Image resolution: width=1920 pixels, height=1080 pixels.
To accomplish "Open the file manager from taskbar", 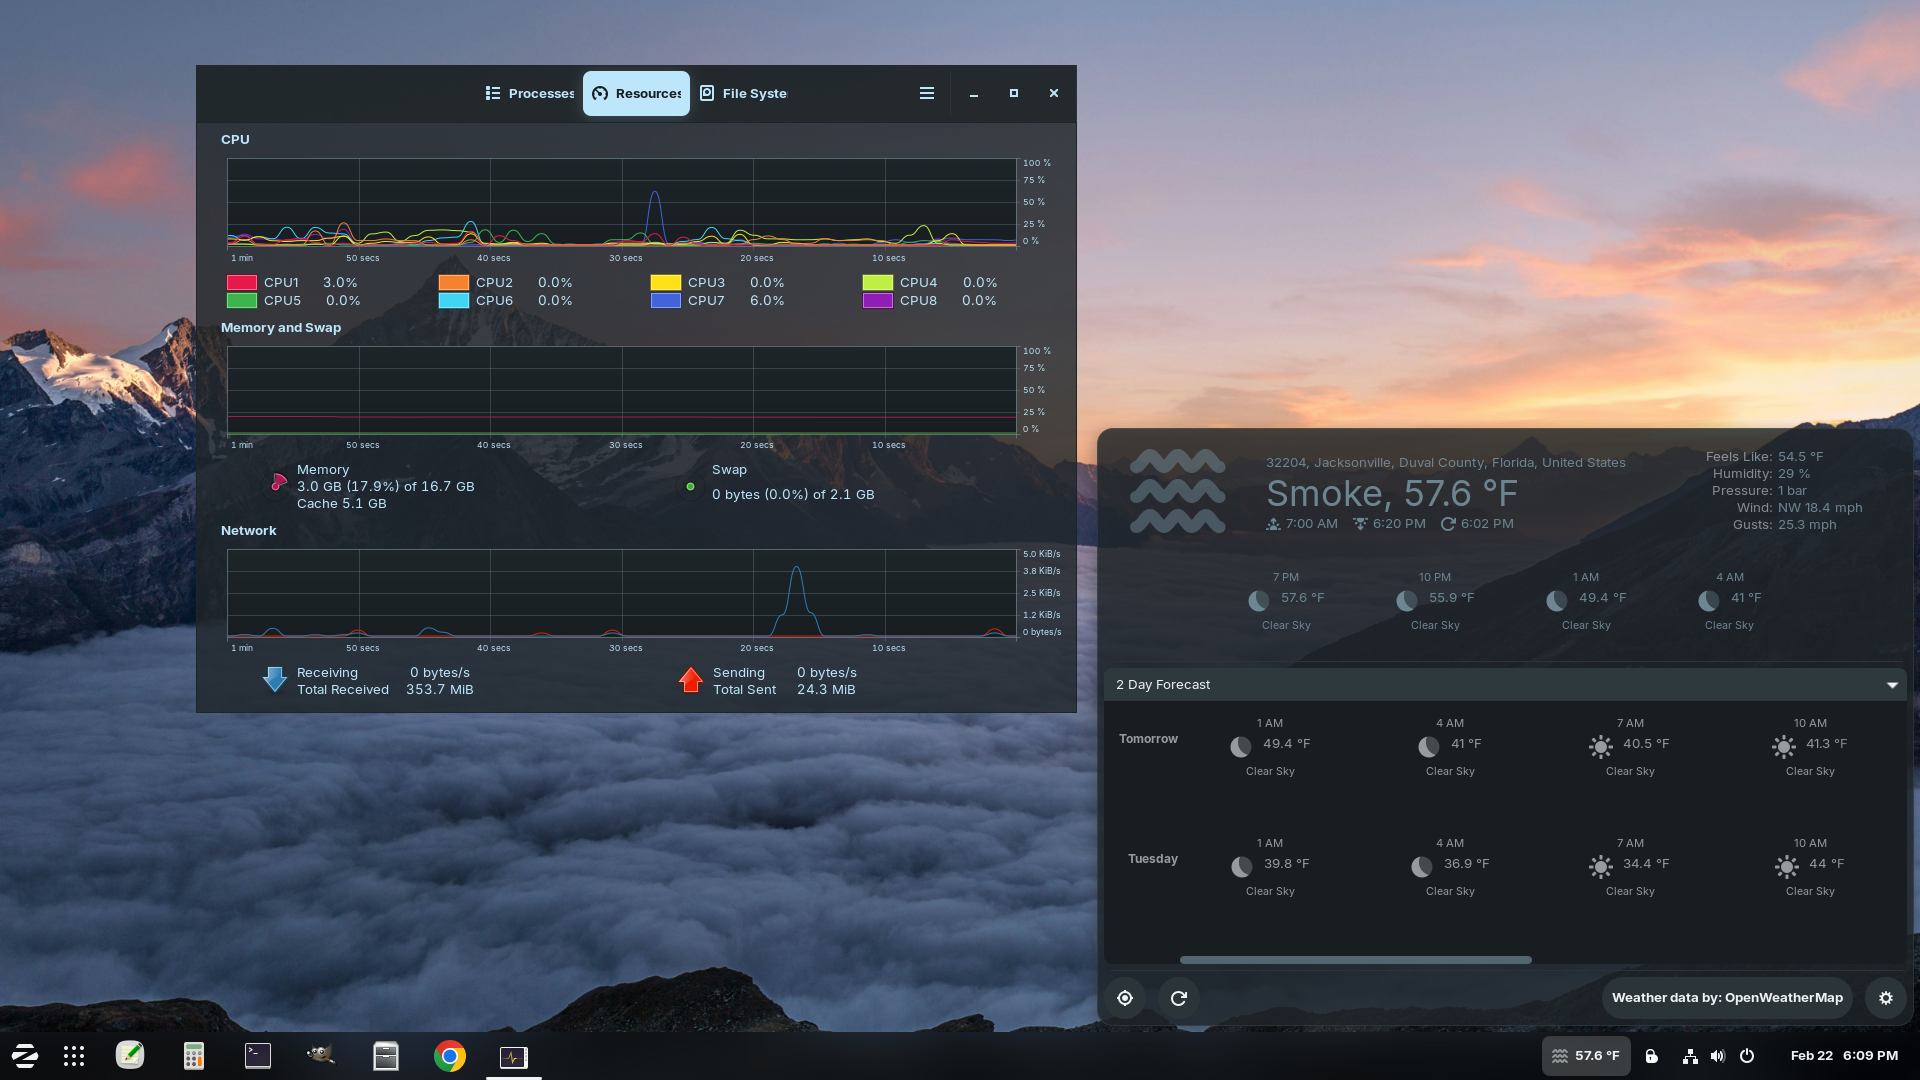I will tap(386, 1056).
